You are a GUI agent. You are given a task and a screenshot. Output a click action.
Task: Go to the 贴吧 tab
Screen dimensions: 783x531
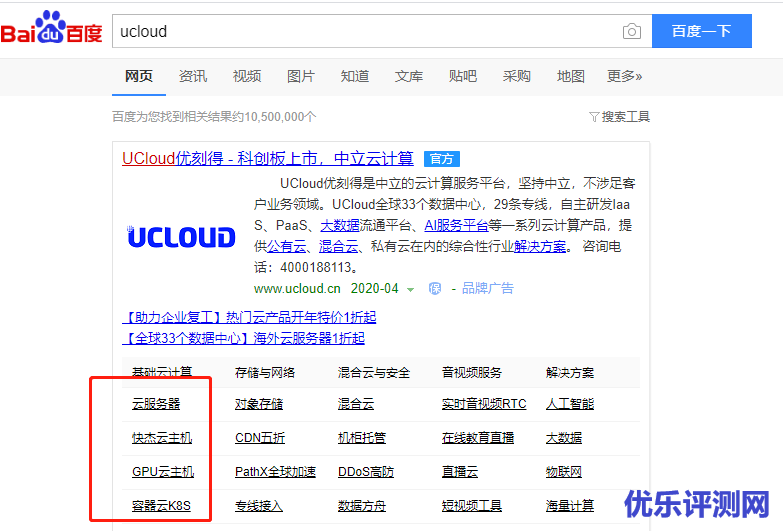pos(462,76)
